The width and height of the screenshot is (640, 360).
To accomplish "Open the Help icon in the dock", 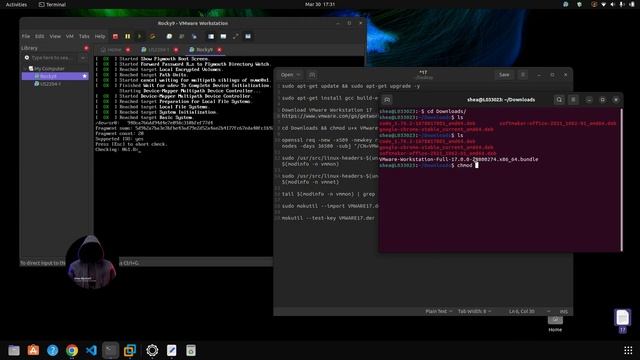I will 52,350.
